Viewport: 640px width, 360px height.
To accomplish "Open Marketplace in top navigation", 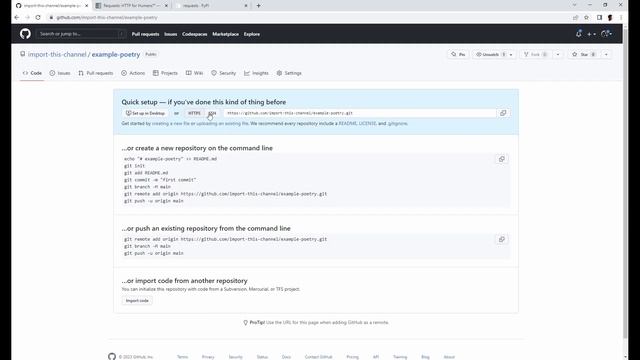I will [x=225, y=34].
